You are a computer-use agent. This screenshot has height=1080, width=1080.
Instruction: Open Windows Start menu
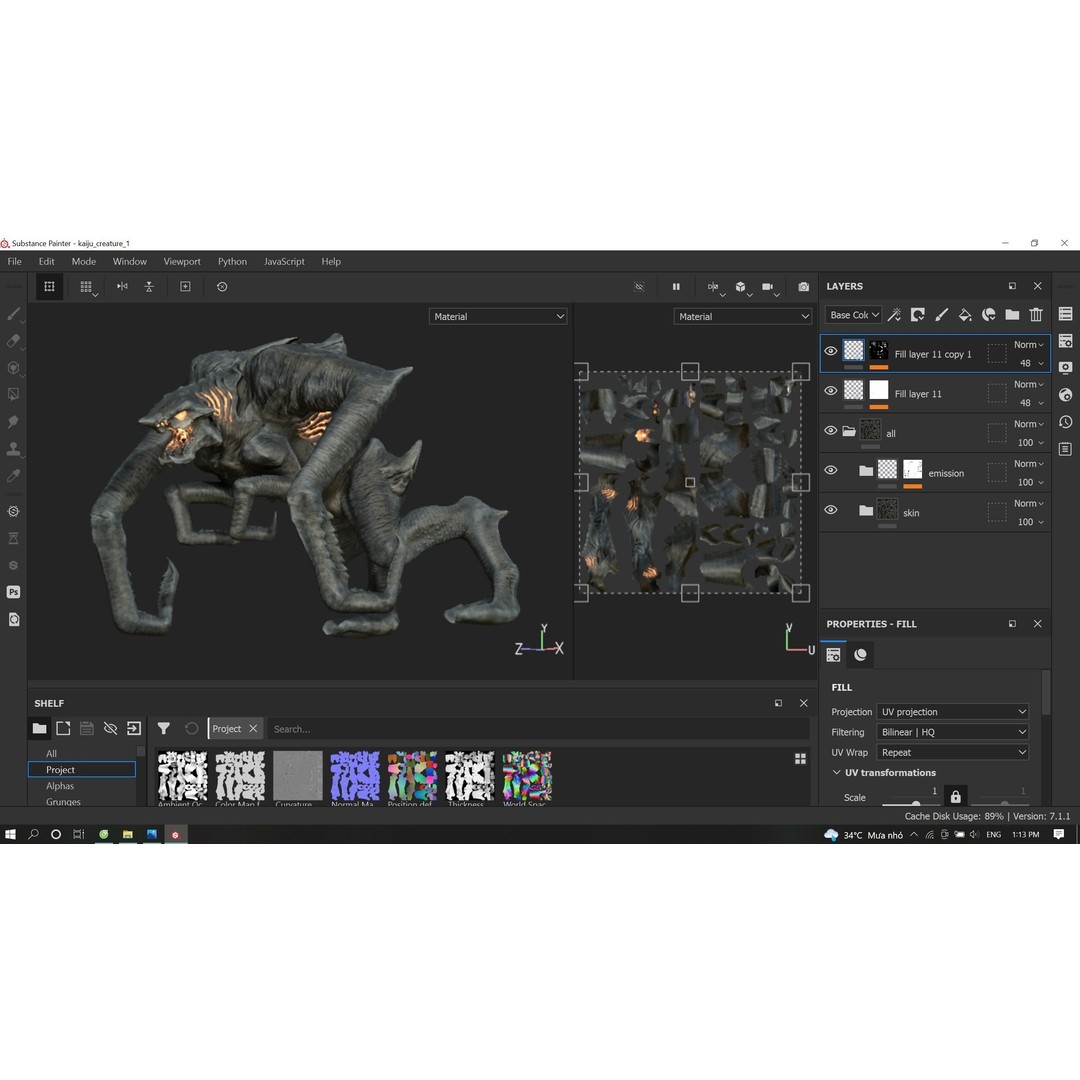pyautogui.click(x=10, y=834)
